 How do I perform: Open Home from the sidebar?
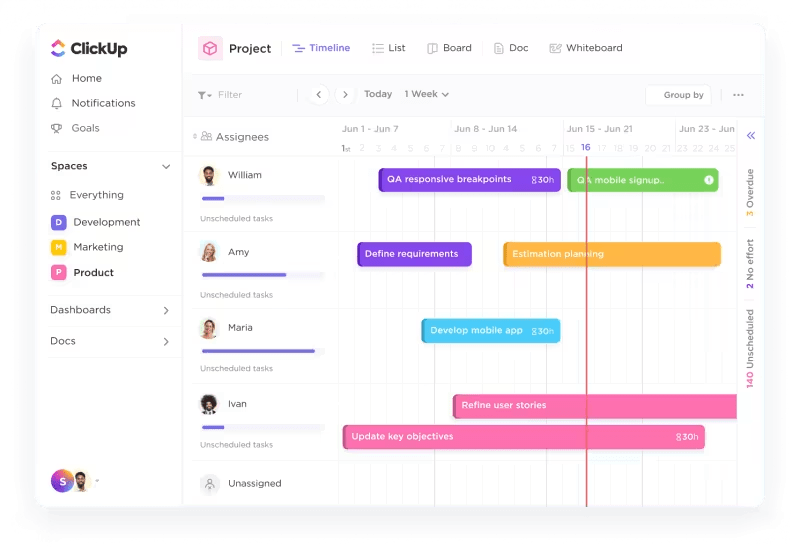pyautogui.click(x=76, y=79)
